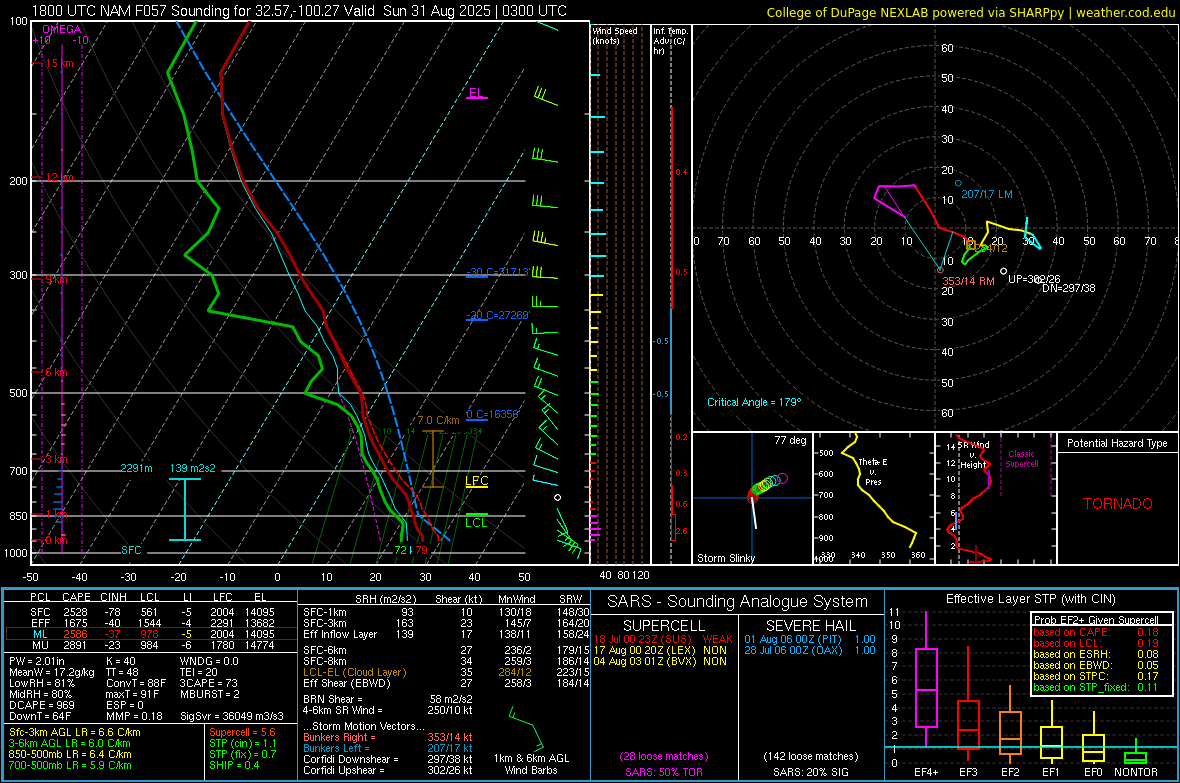The height and width of the screenshot is (783, 1180).
Task: Click the 'SFC-1km' SRH row label
Action: (x=324, y=612)
